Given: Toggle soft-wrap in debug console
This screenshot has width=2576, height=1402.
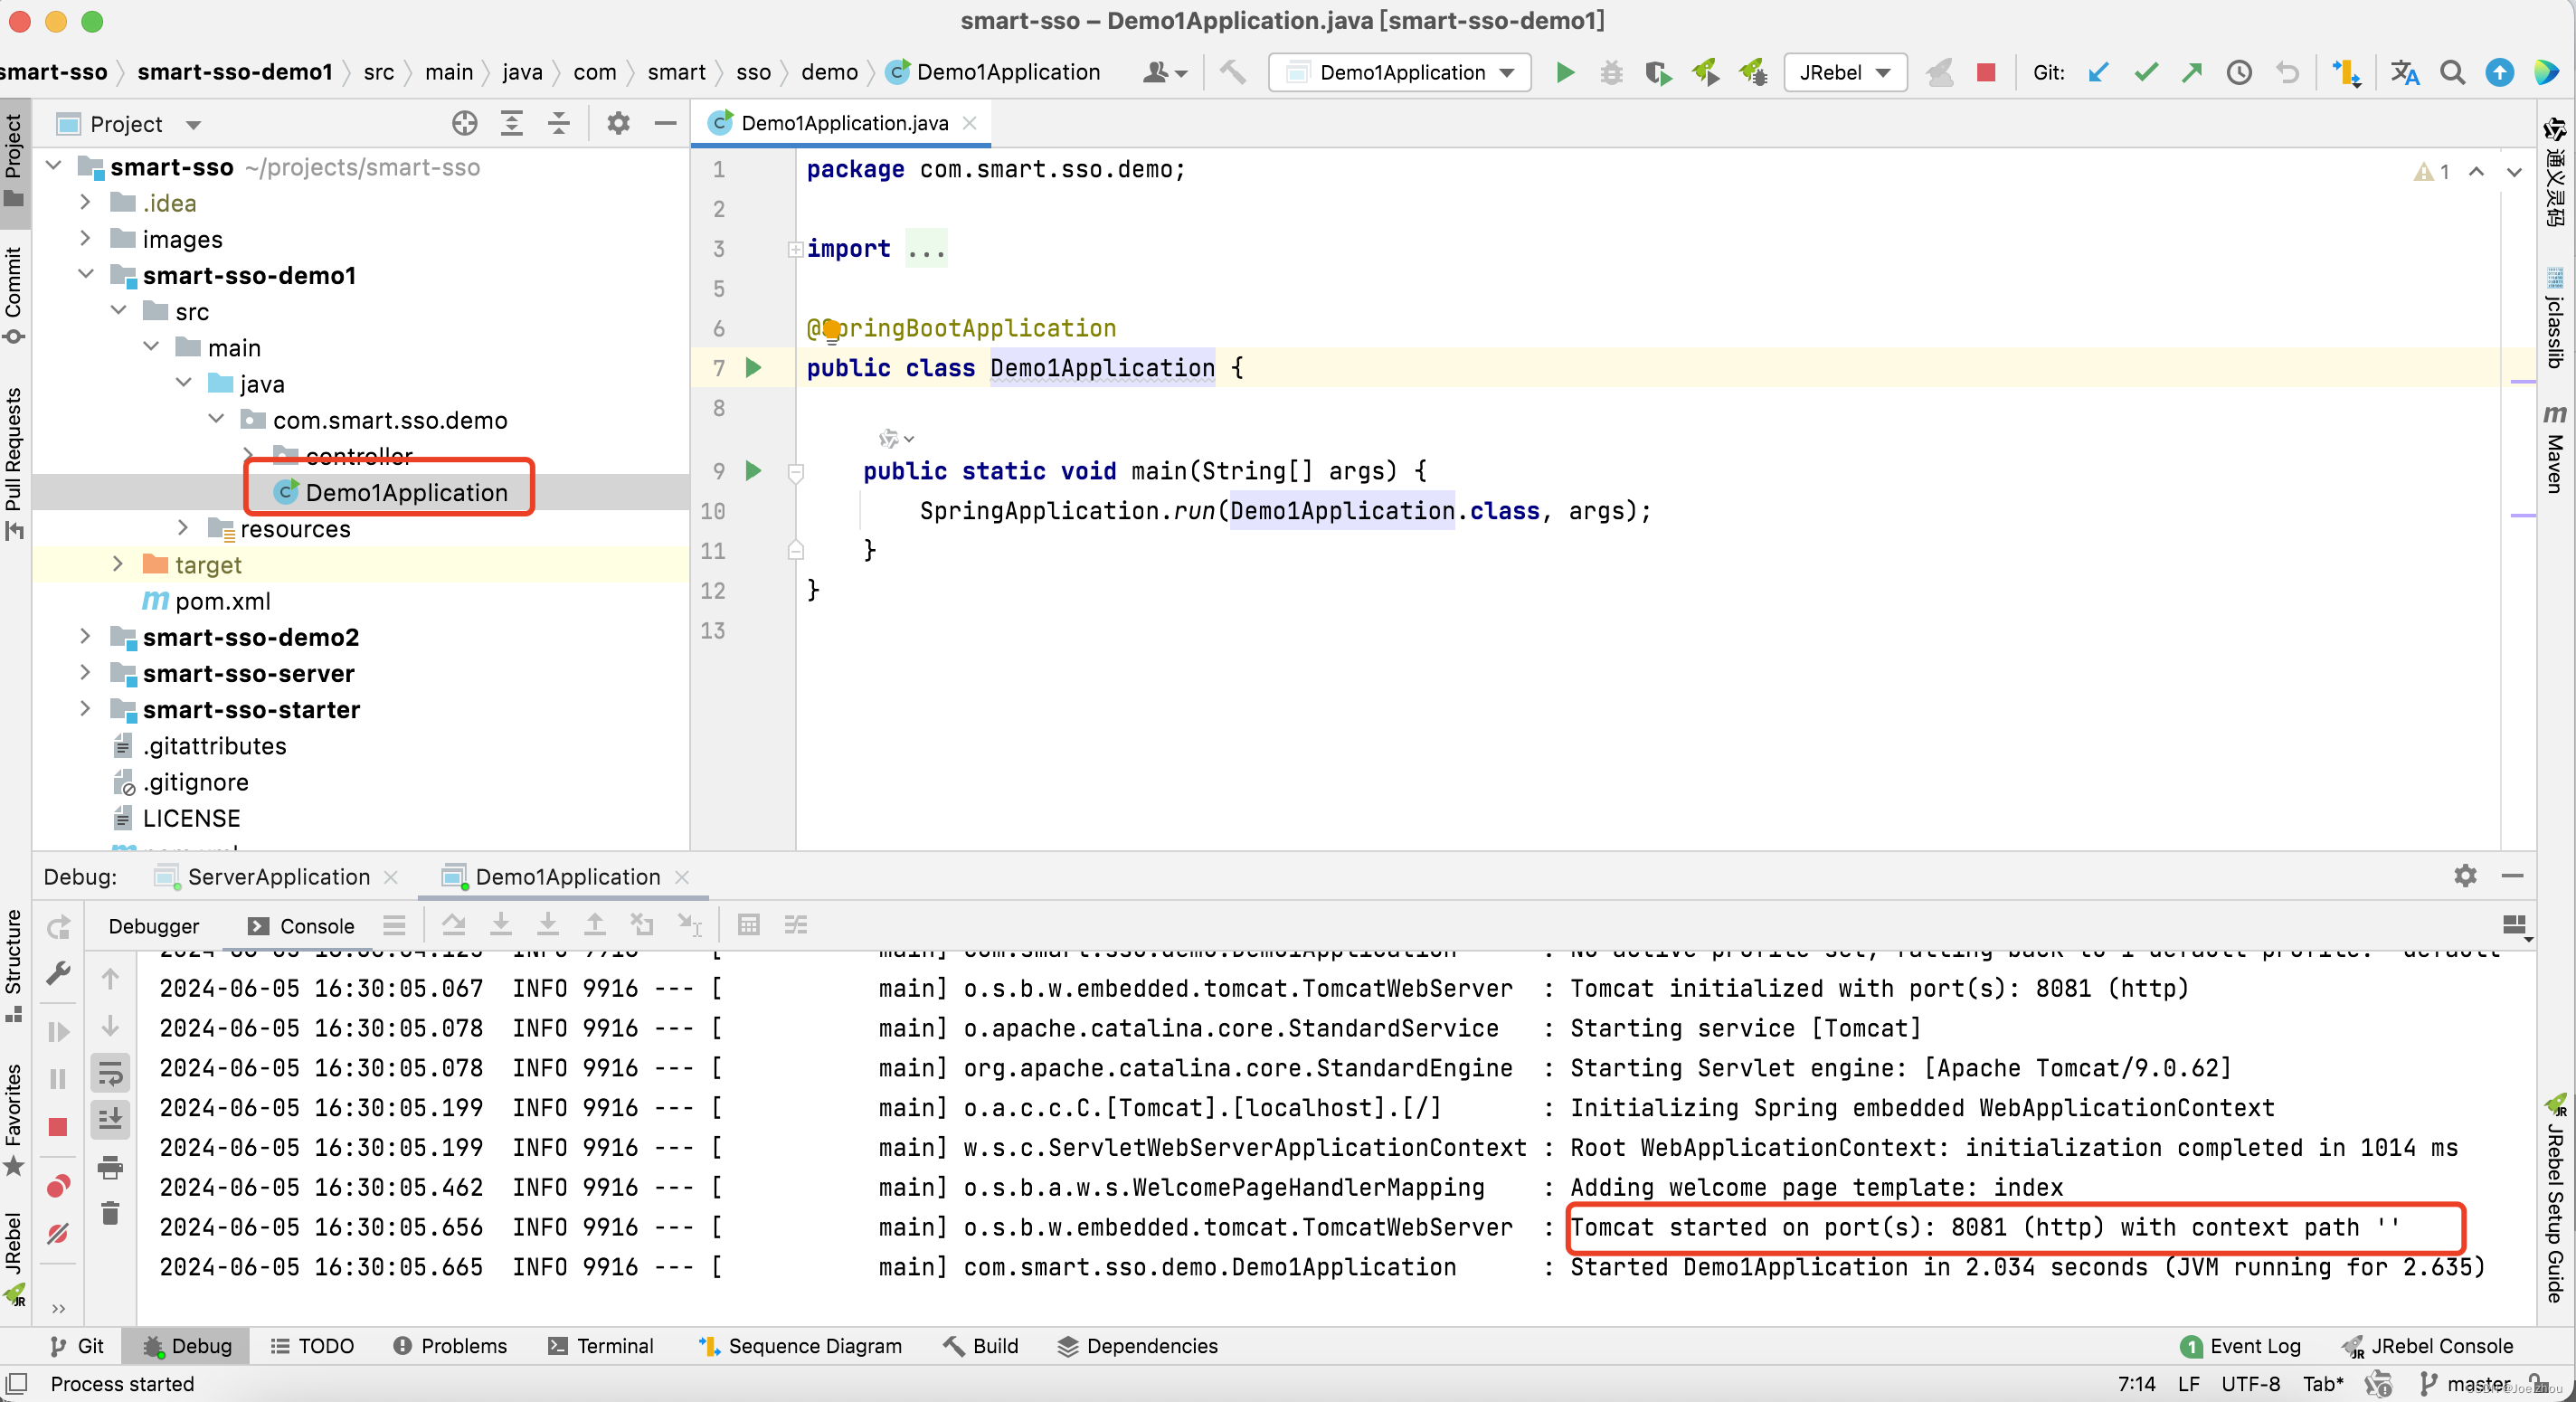Looking at the screenshot, I should pyautogui.click(x=110, y=1074).
